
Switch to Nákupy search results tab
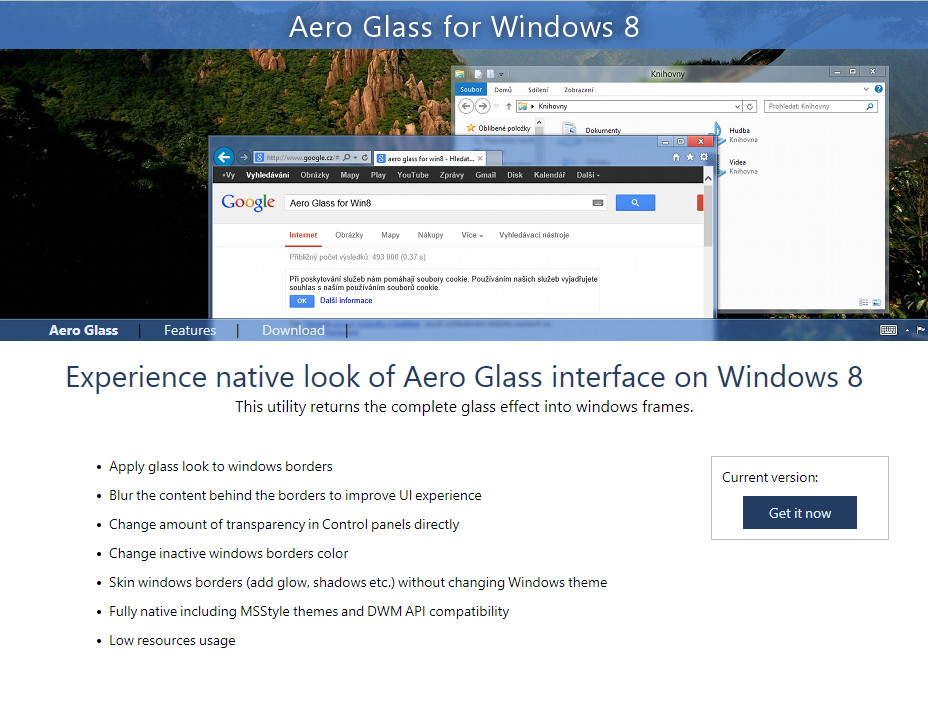pos(430,235)
